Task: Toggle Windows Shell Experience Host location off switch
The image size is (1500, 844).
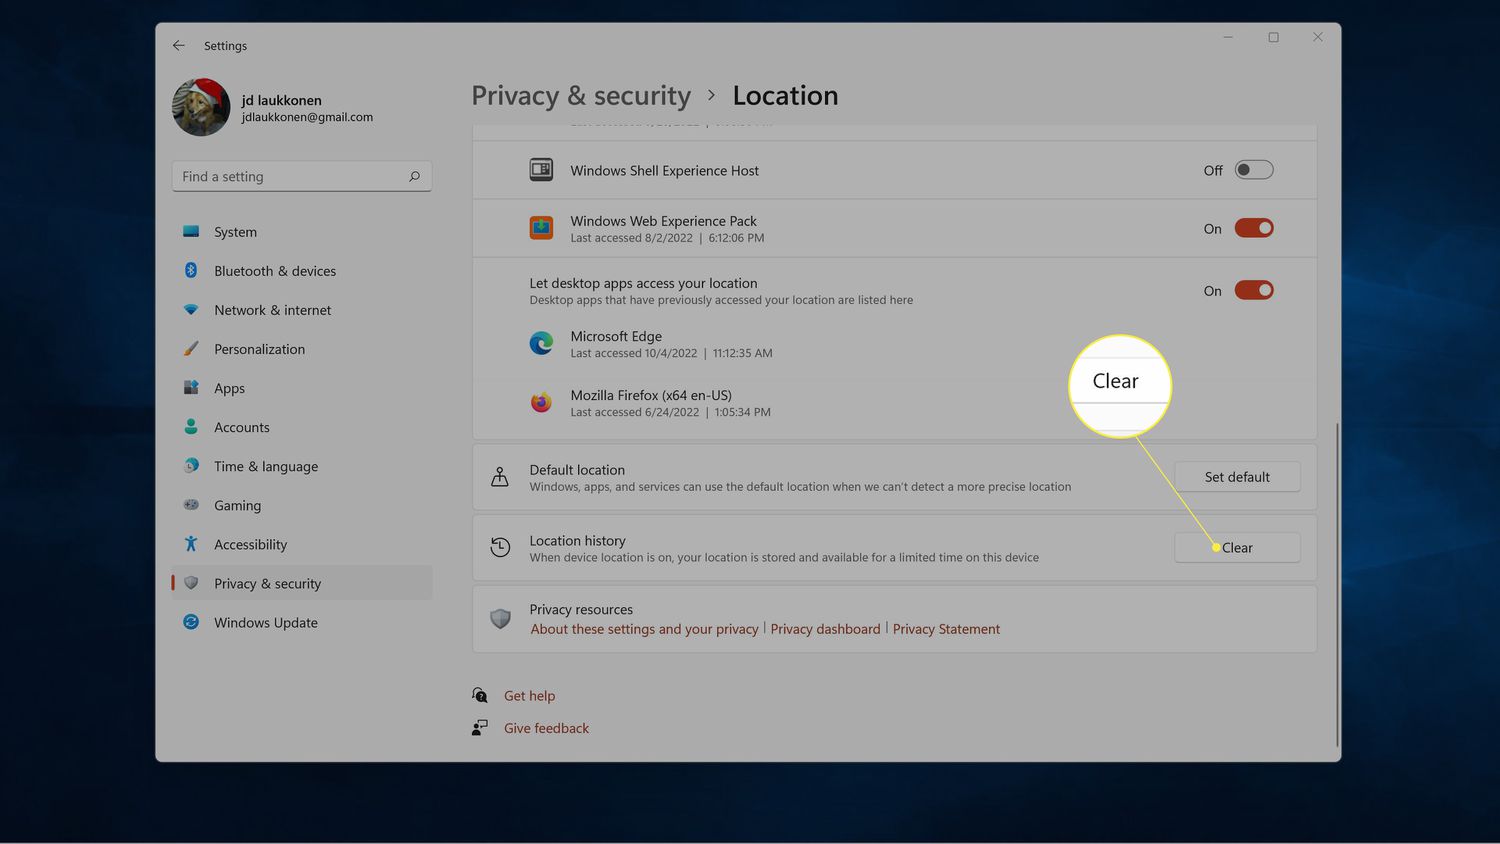Action: point(1253,170)
